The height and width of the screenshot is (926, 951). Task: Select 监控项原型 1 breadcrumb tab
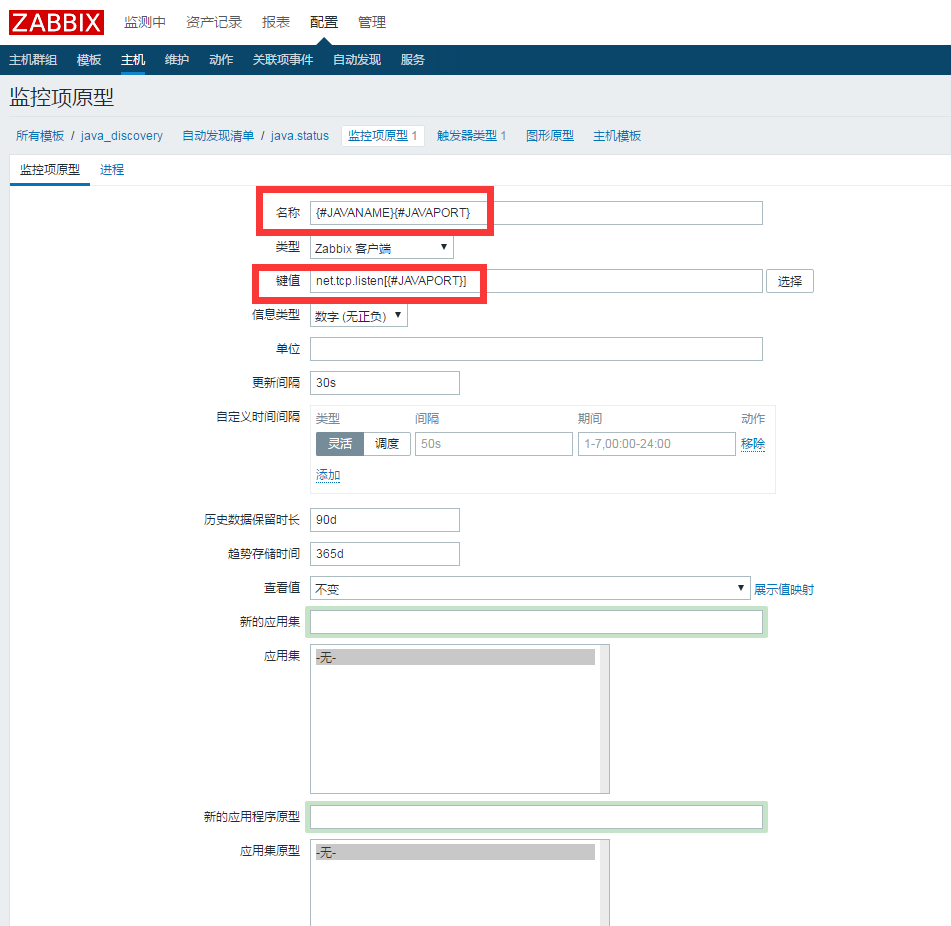pyautogui.click(x=383, y=136)
